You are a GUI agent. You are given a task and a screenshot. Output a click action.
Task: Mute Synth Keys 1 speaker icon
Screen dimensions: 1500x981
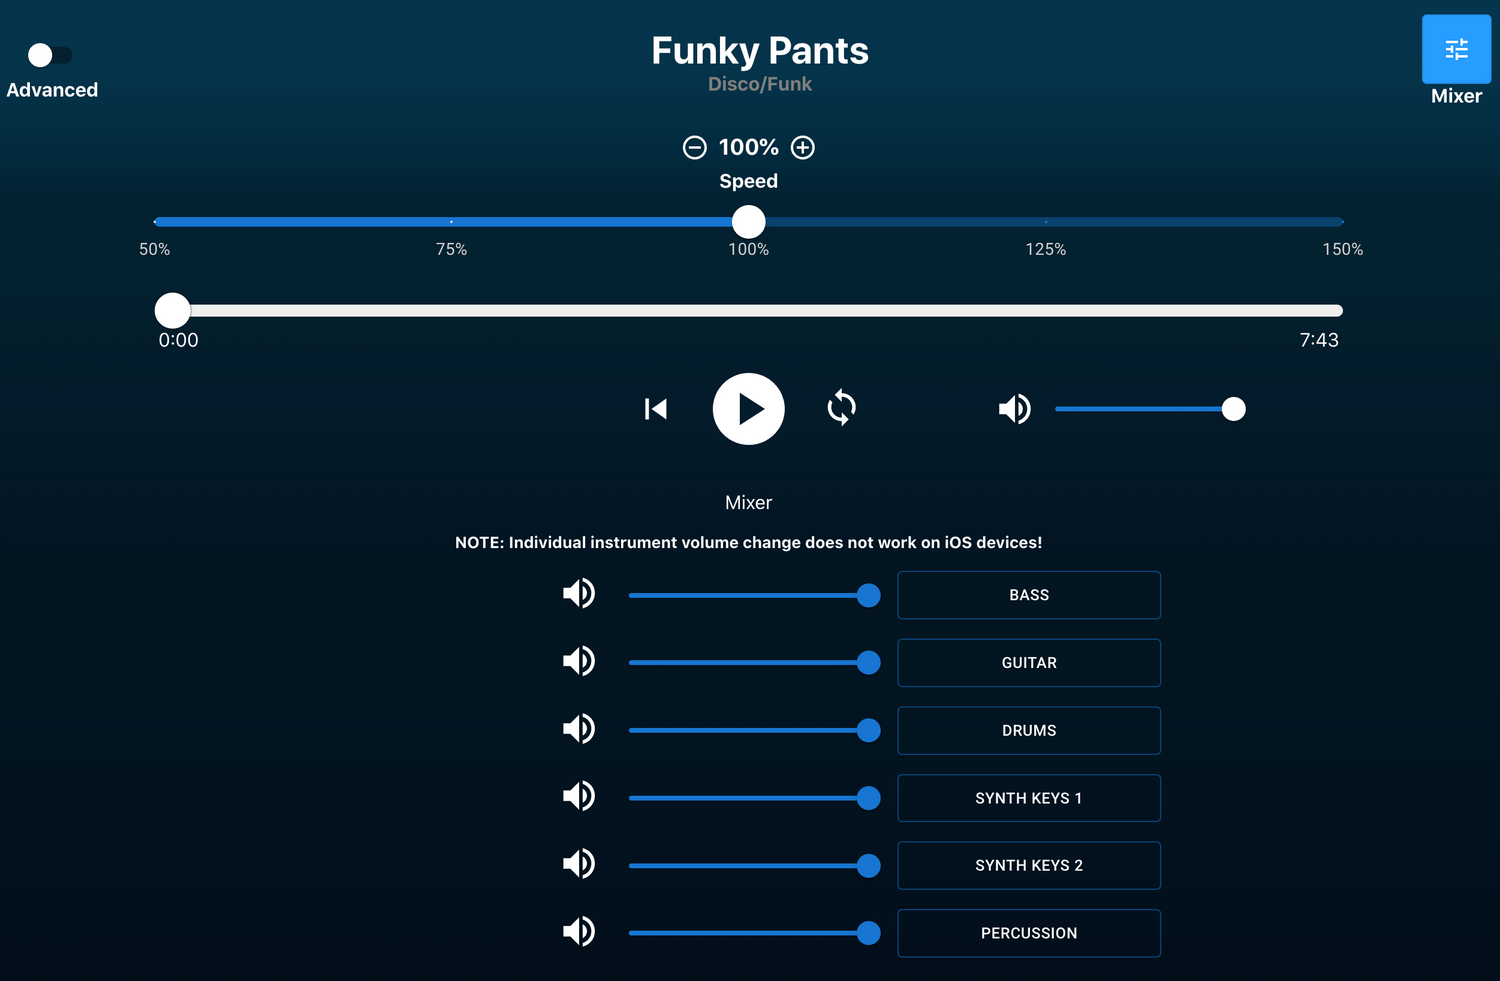click(x=579, y=797)
